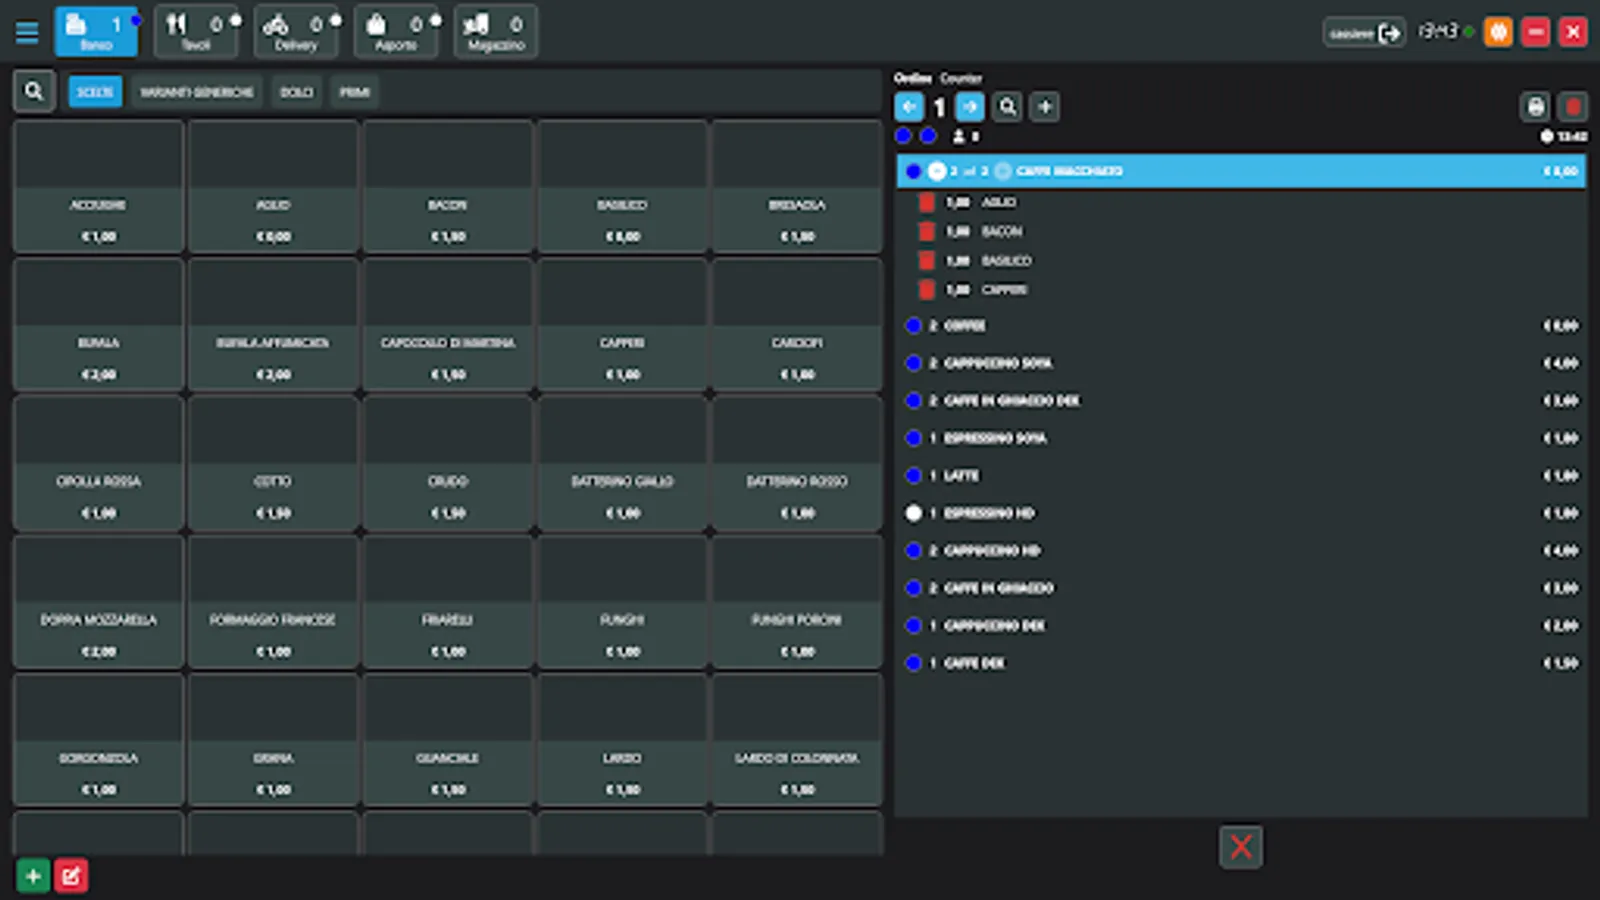Remove the Basilico variant with its trash icon
The width and height of the screenshot is (1600, 900).
pyautogui.click(x=927, y=260)
